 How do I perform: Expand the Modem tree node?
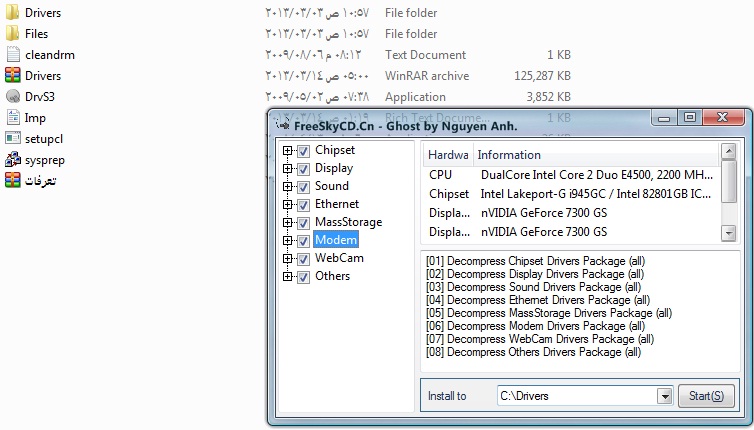[288, 240]
